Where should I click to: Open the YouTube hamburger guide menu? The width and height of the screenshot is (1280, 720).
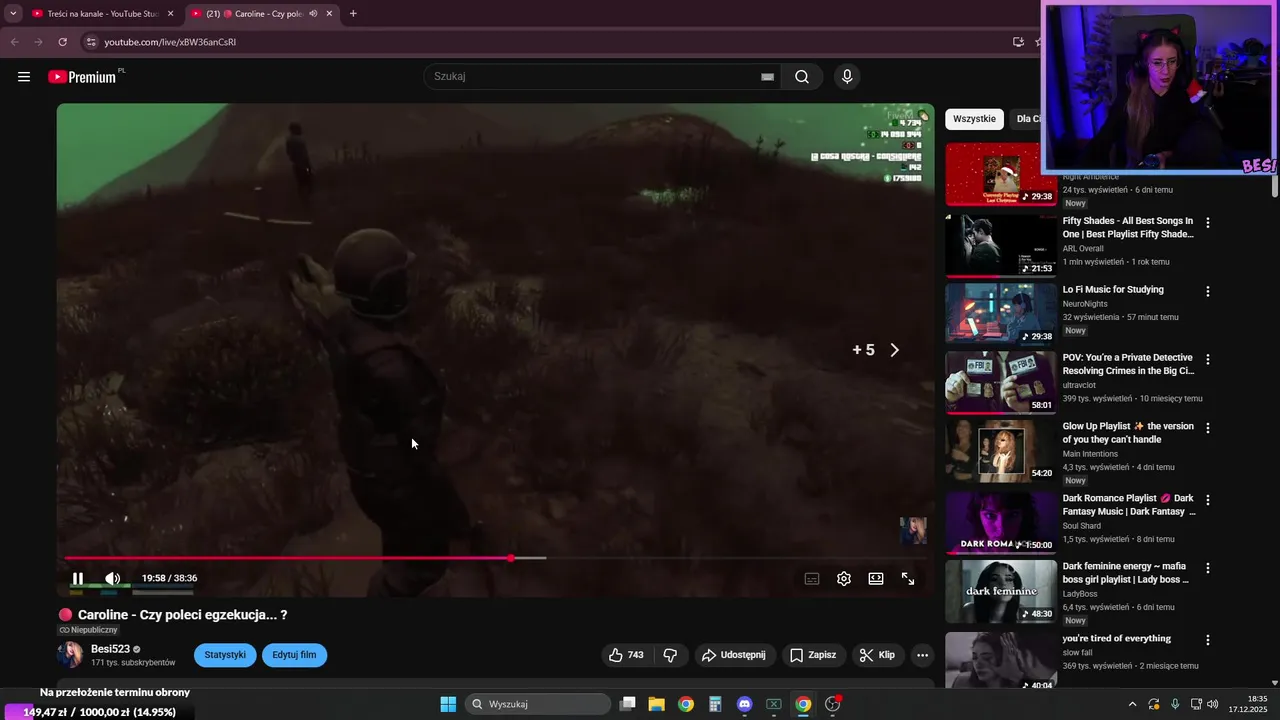point(24,77)
